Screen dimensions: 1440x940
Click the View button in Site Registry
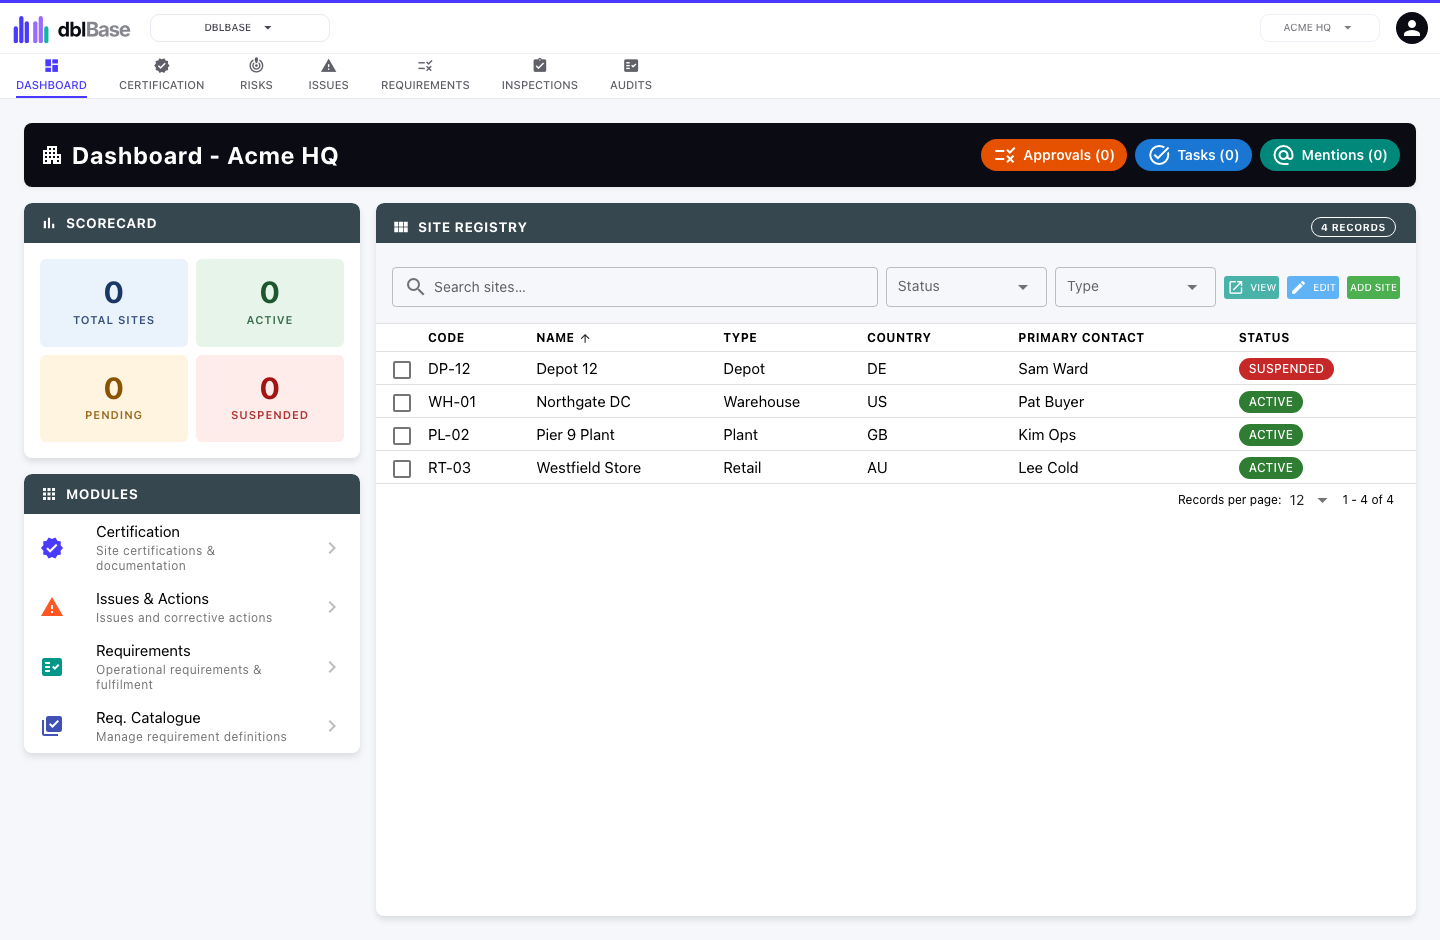point(1252,288)
